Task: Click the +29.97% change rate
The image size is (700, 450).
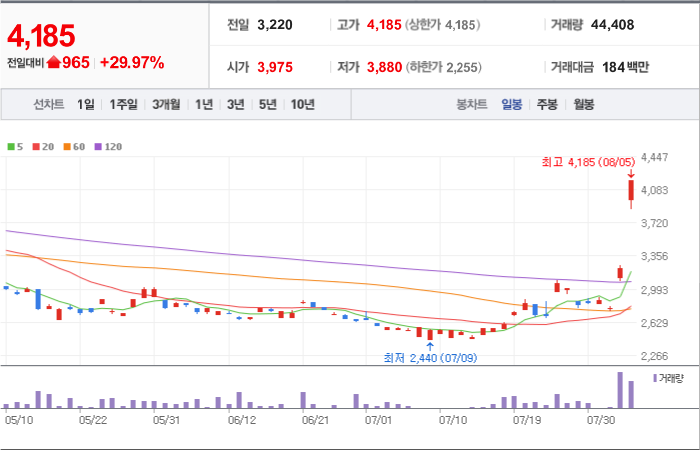Action: (132, 62)
